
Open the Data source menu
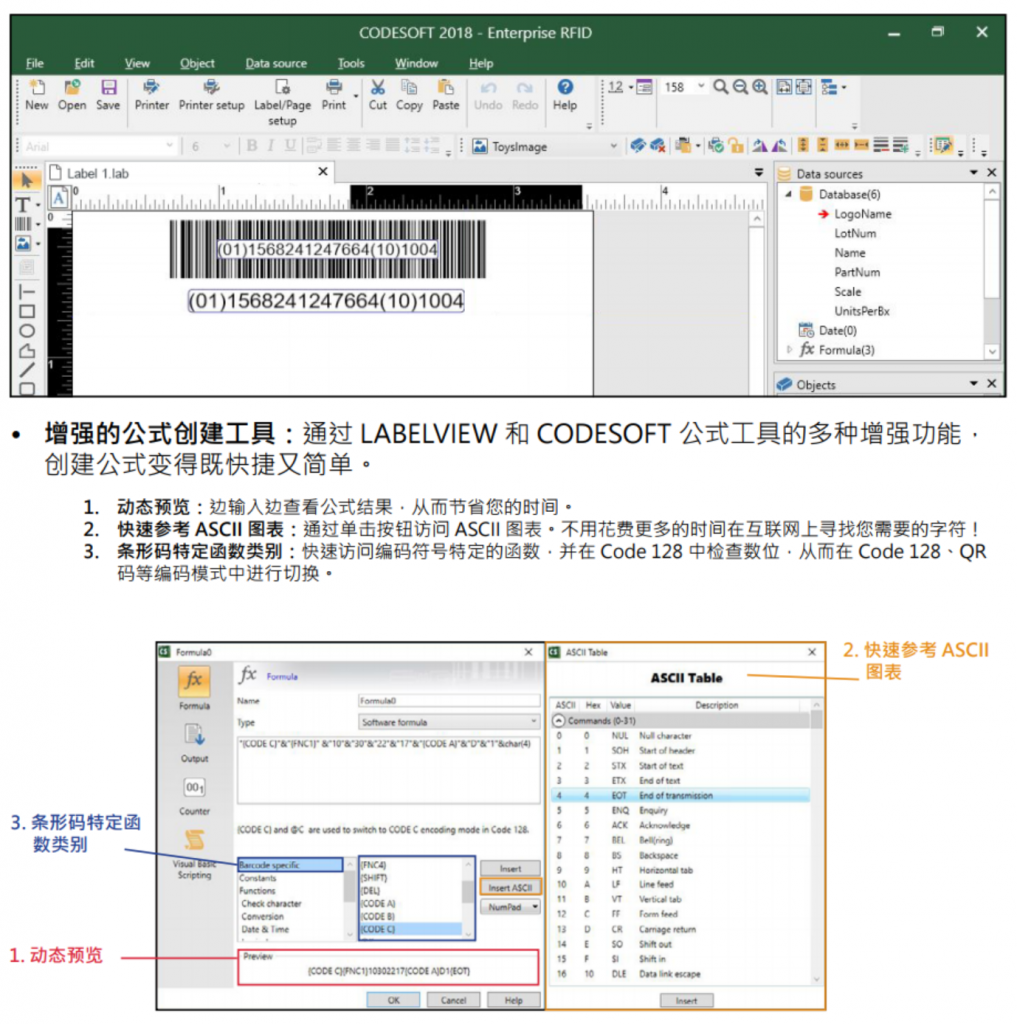pos(276,63)
